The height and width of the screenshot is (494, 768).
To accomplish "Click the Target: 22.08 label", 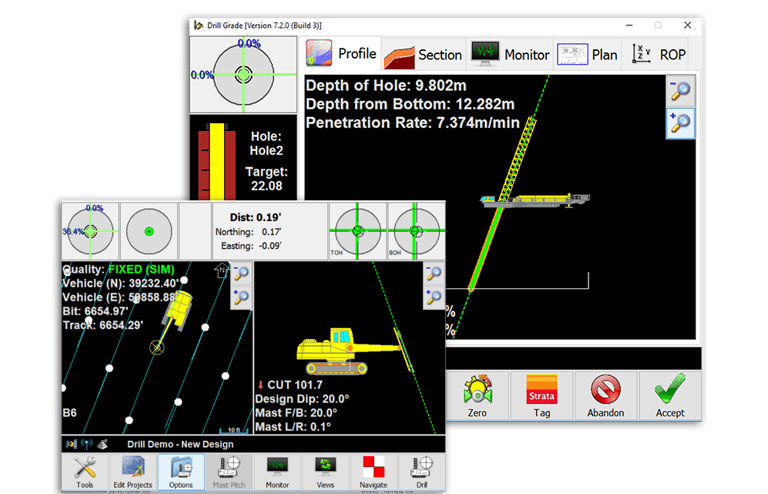I will pos(266,179).
